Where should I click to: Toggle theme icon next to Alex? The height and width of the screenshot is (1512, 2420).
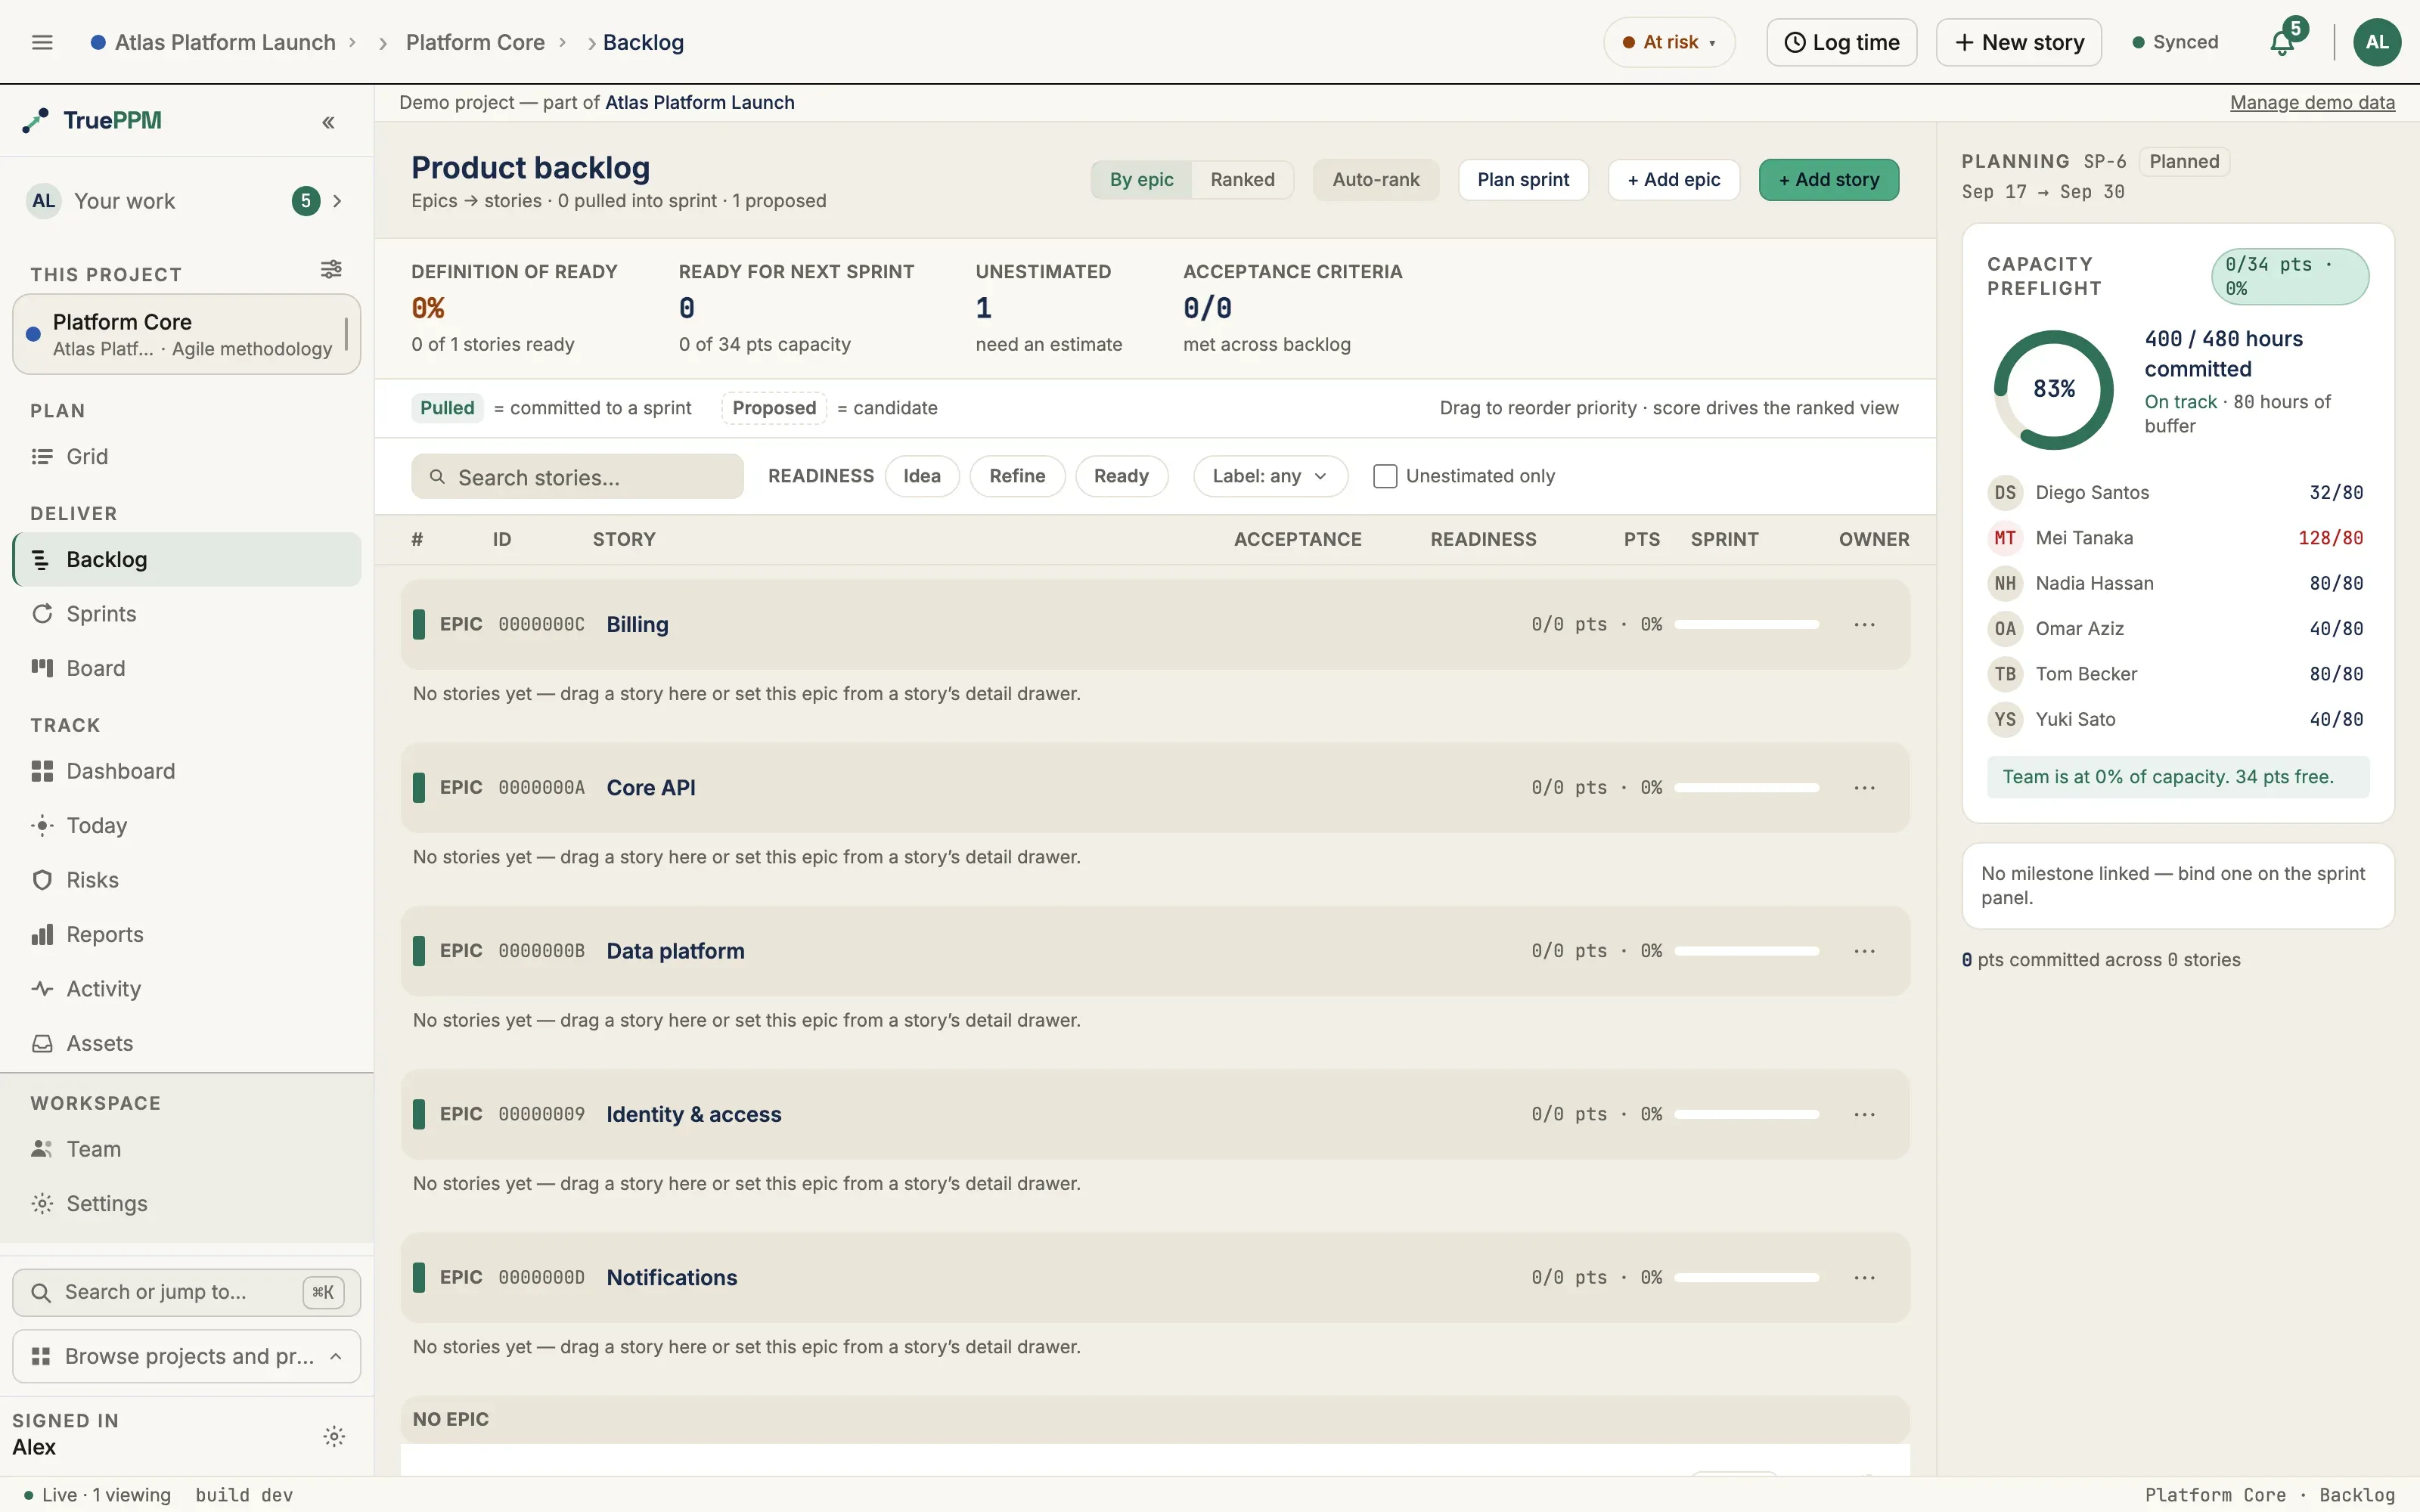pos(334,1436)
